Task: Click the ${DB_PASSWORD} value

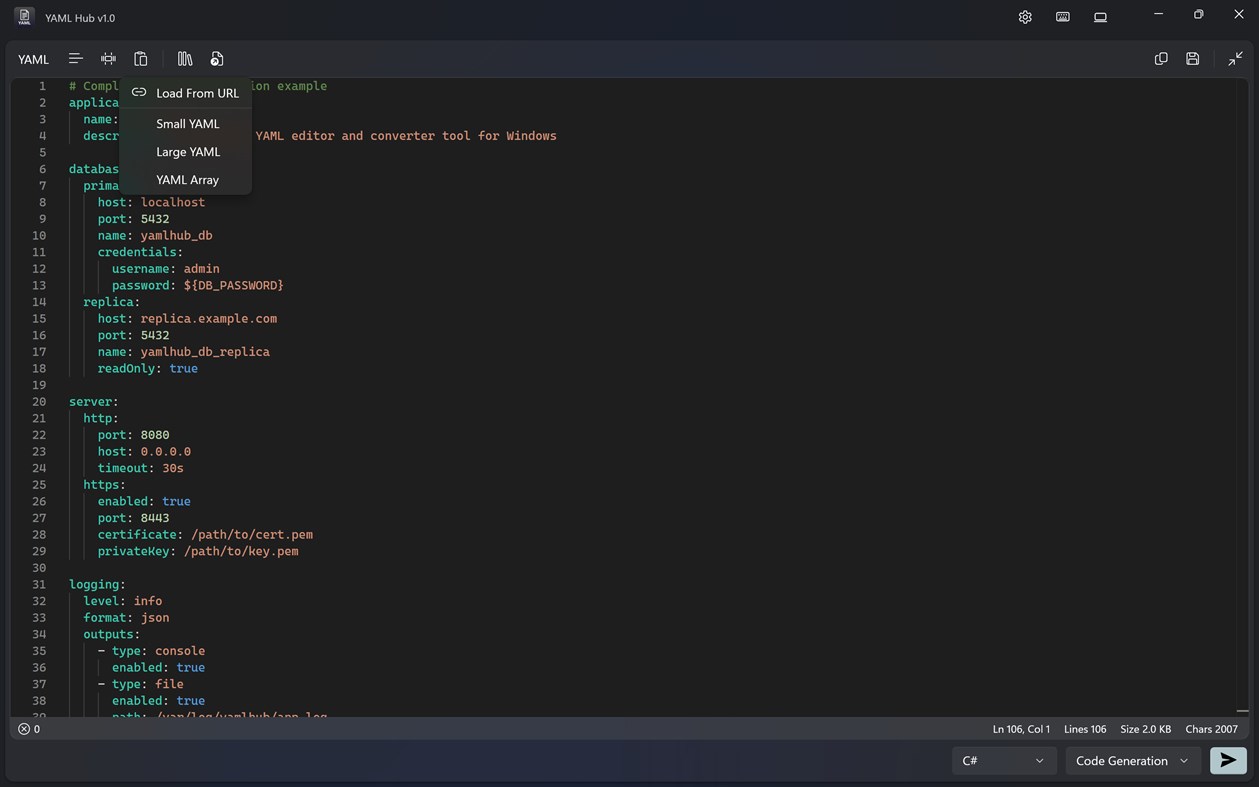Action: point(233,286)
